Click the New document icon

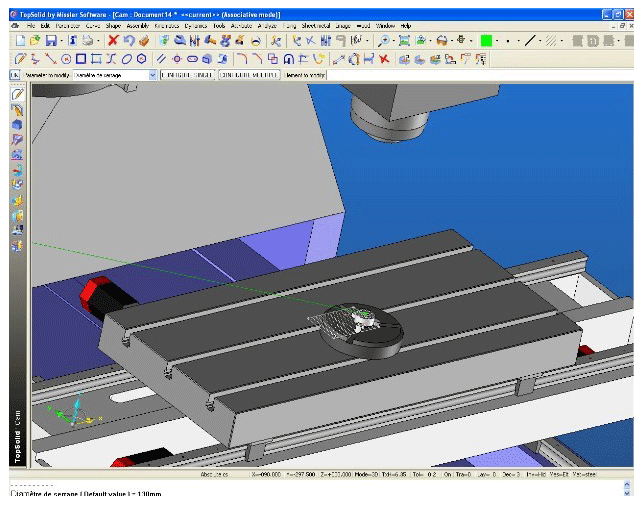[22, 41]
